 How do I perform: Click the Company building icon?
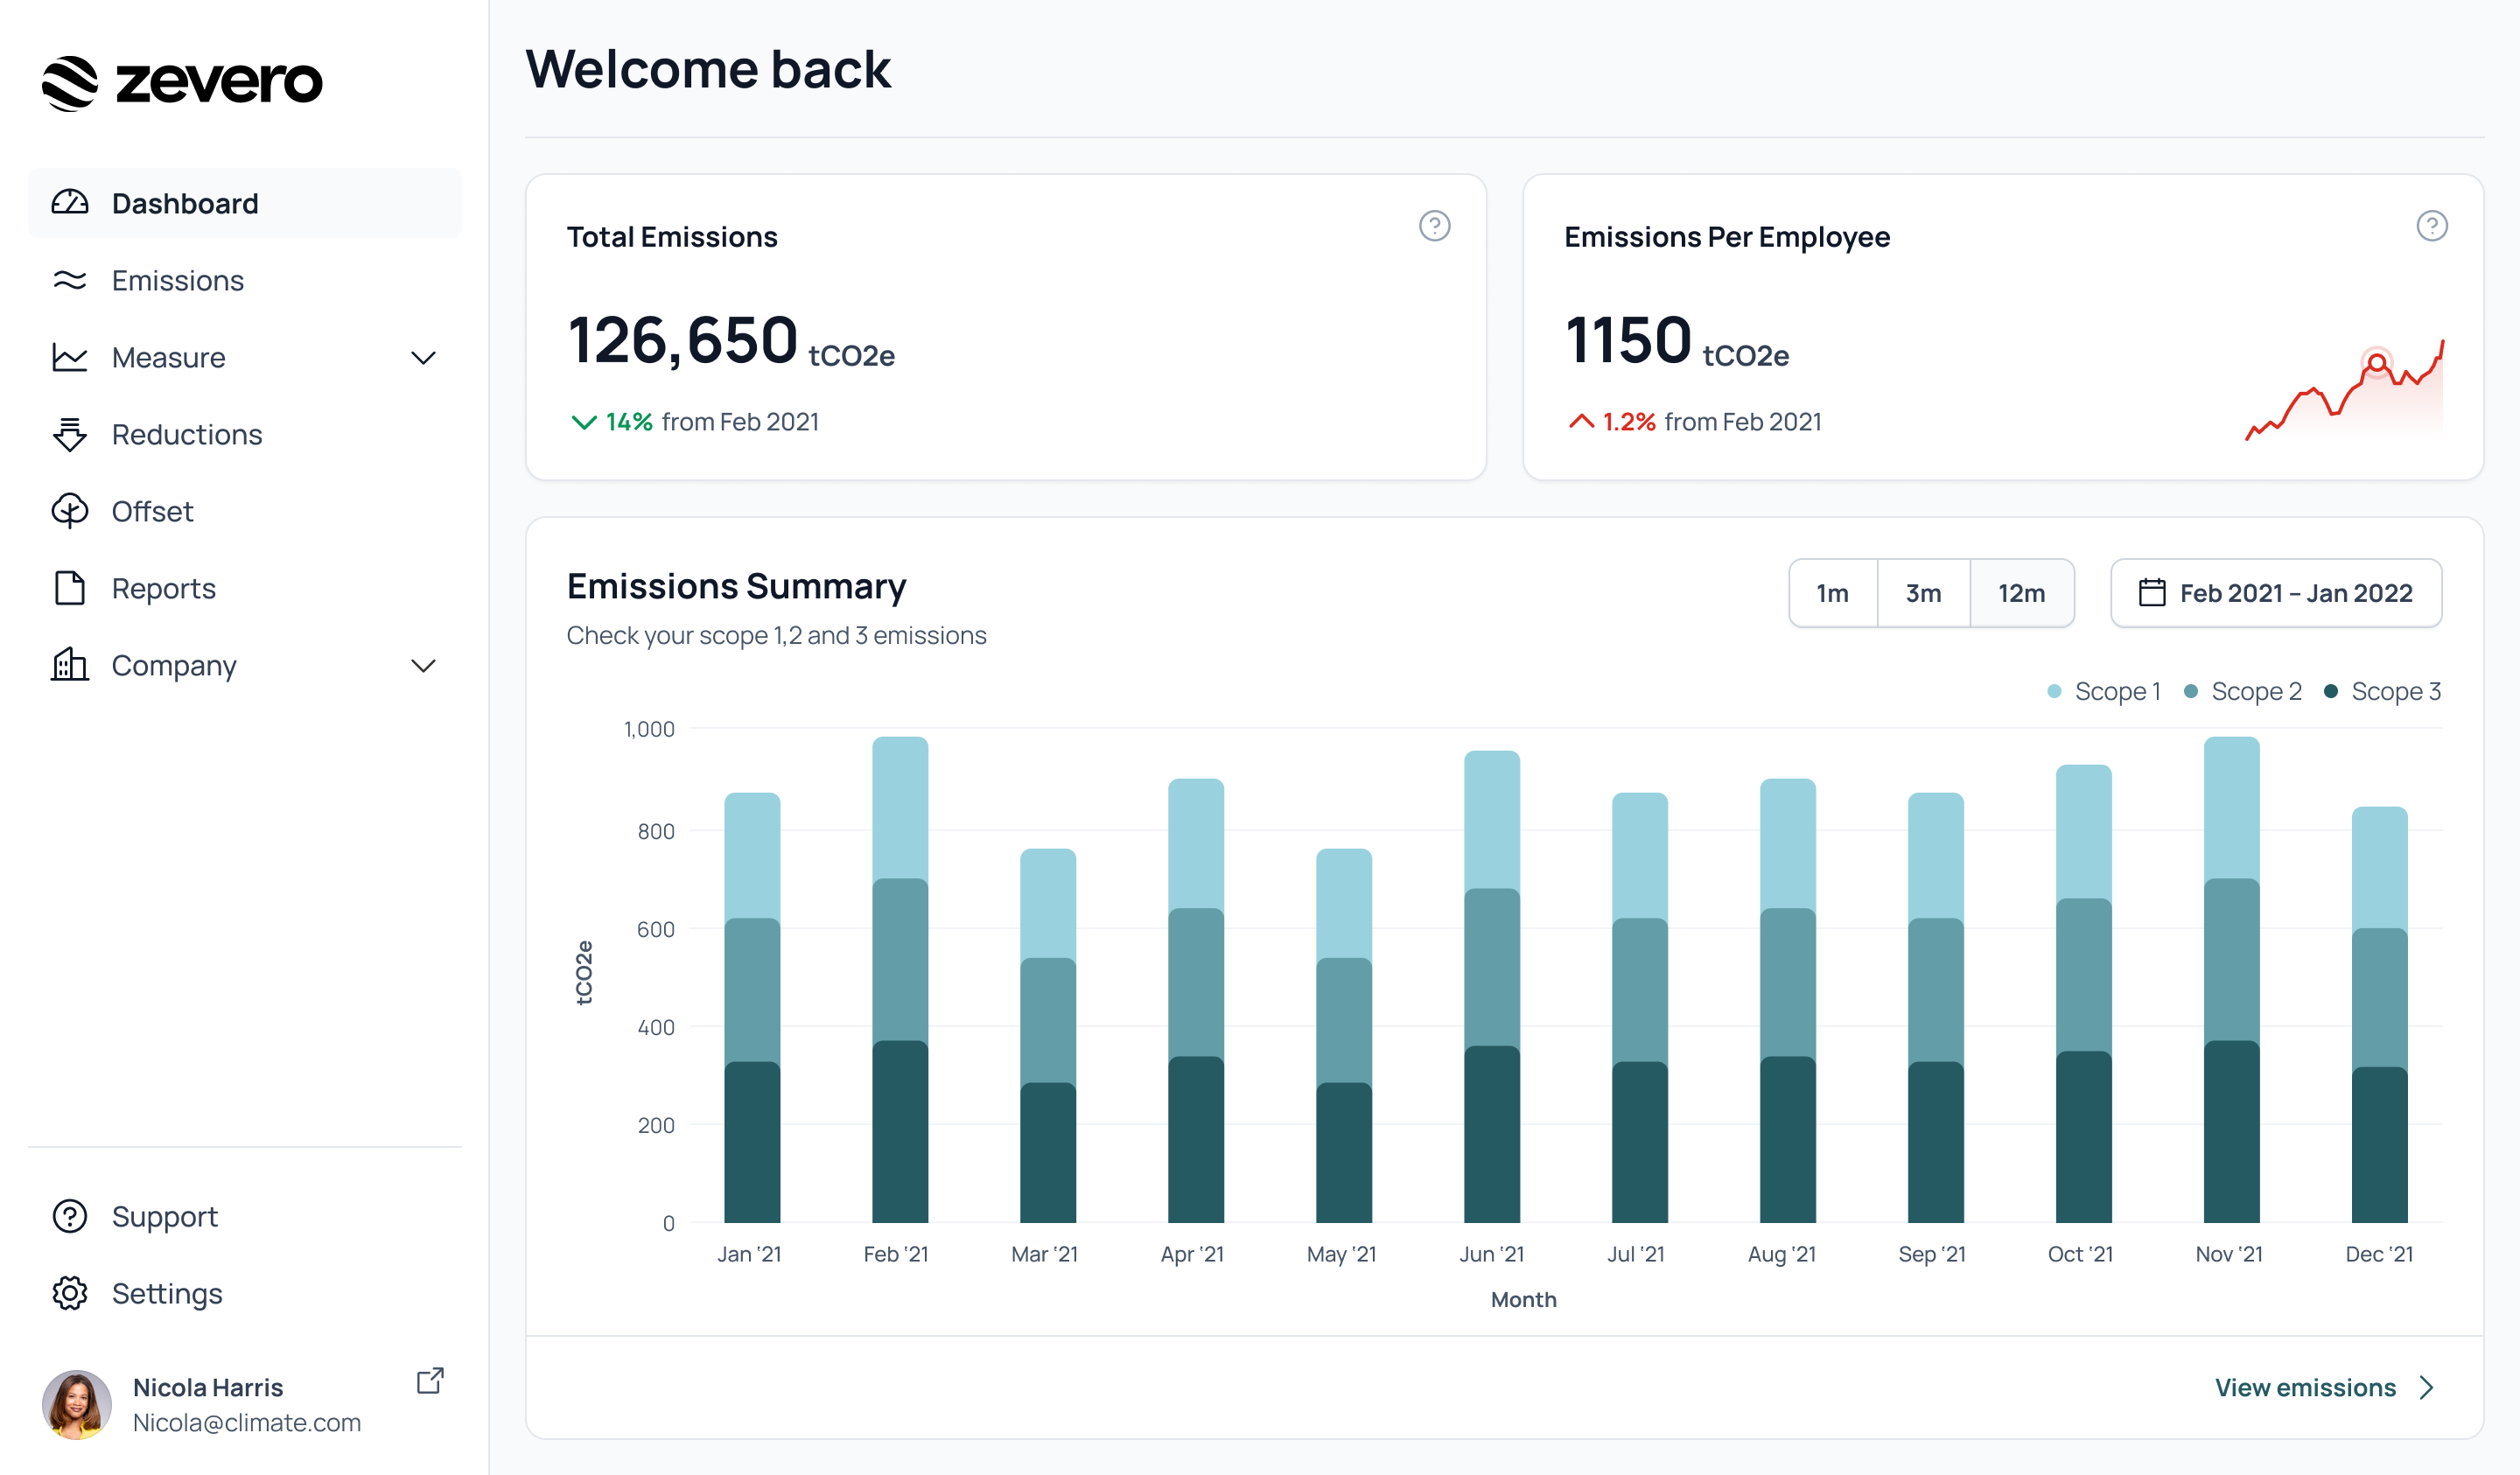click(70, 664)
